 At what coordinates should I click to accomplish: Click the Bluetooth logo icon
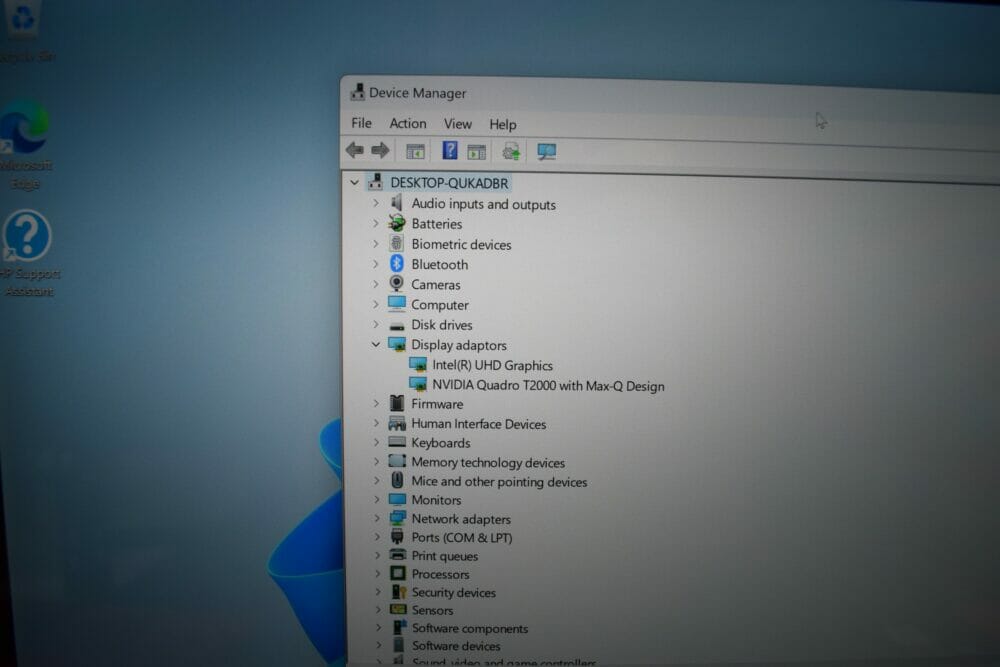click(397, 263)
